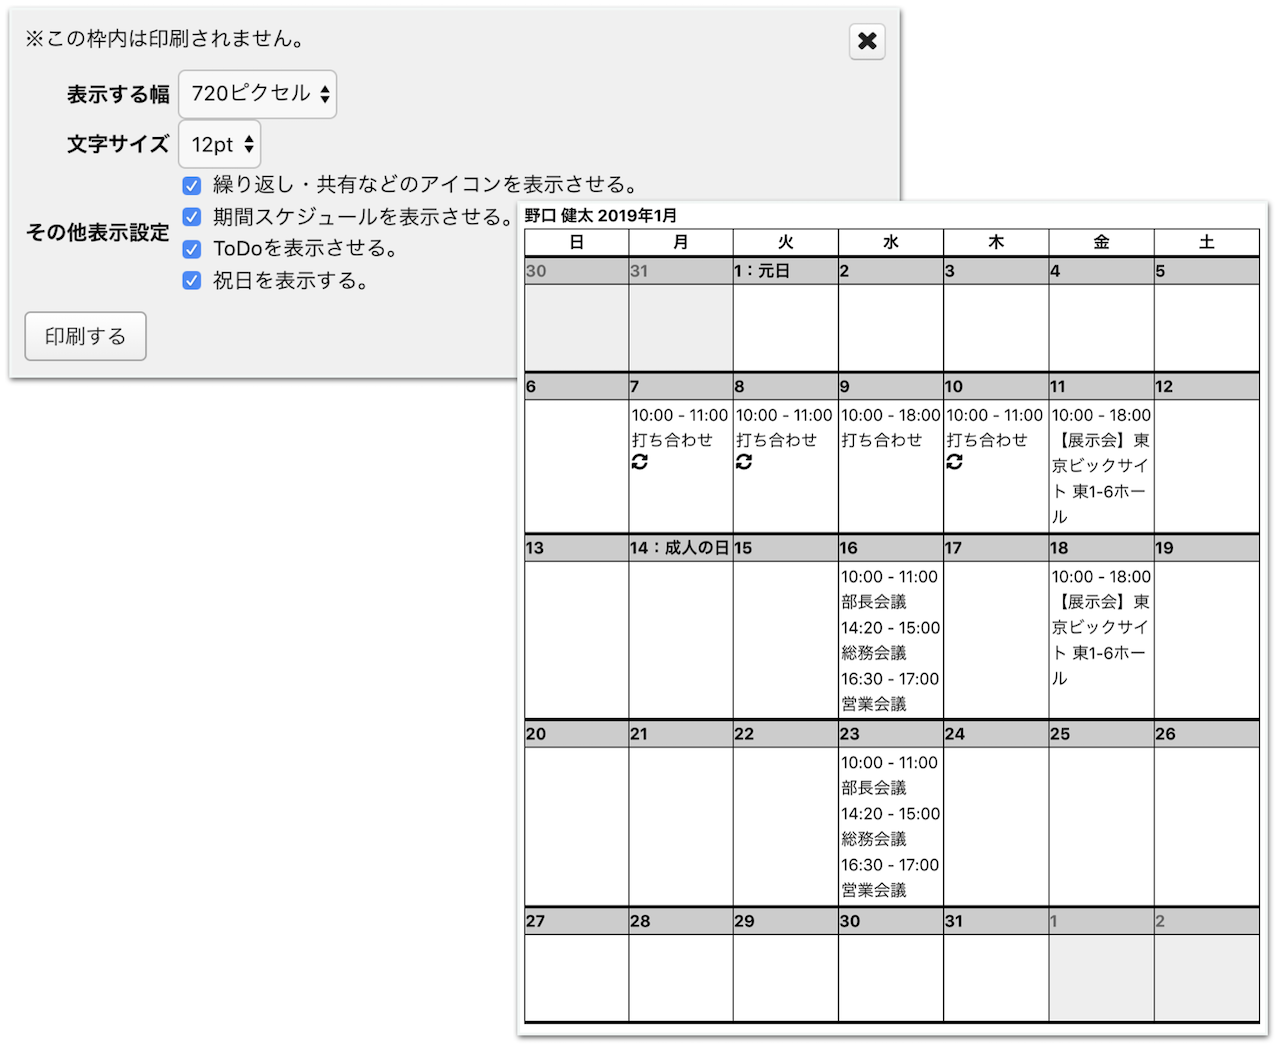Open the 12pt font size dropdown
The width and height of the screenshot is (1283, 1049).
(220, 144)
